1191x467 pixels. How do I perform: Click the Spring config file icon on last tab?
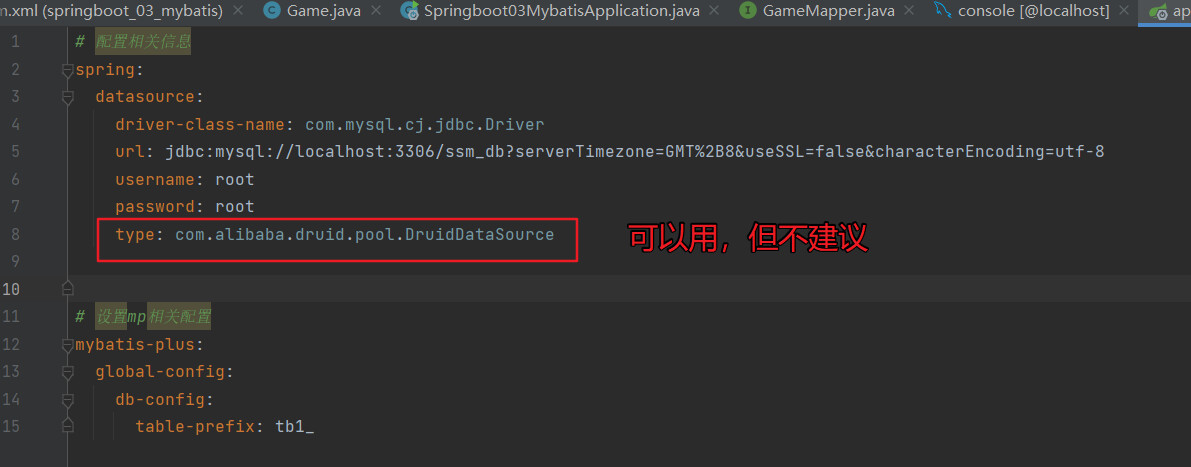coord(1158,11)
